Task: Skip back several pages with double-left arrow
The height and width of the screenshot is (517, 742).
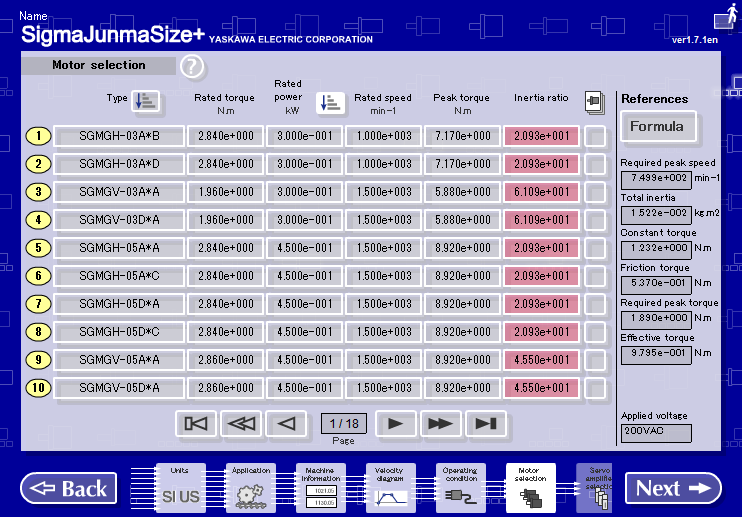Action: coord(241,423)
